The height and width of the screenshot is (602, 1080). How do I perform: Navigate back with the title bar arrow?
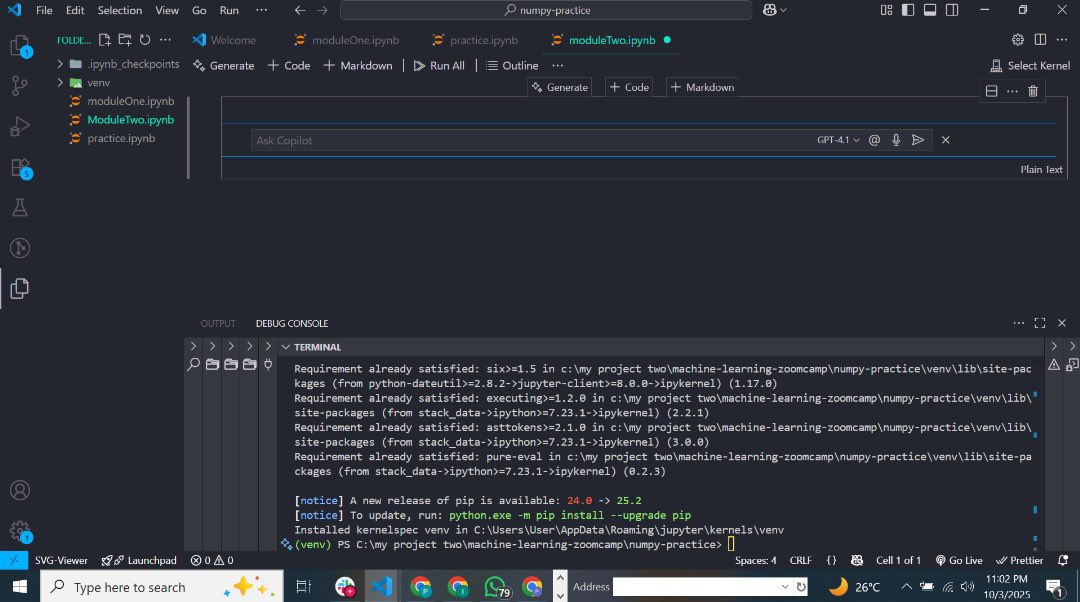pos(300,10)
